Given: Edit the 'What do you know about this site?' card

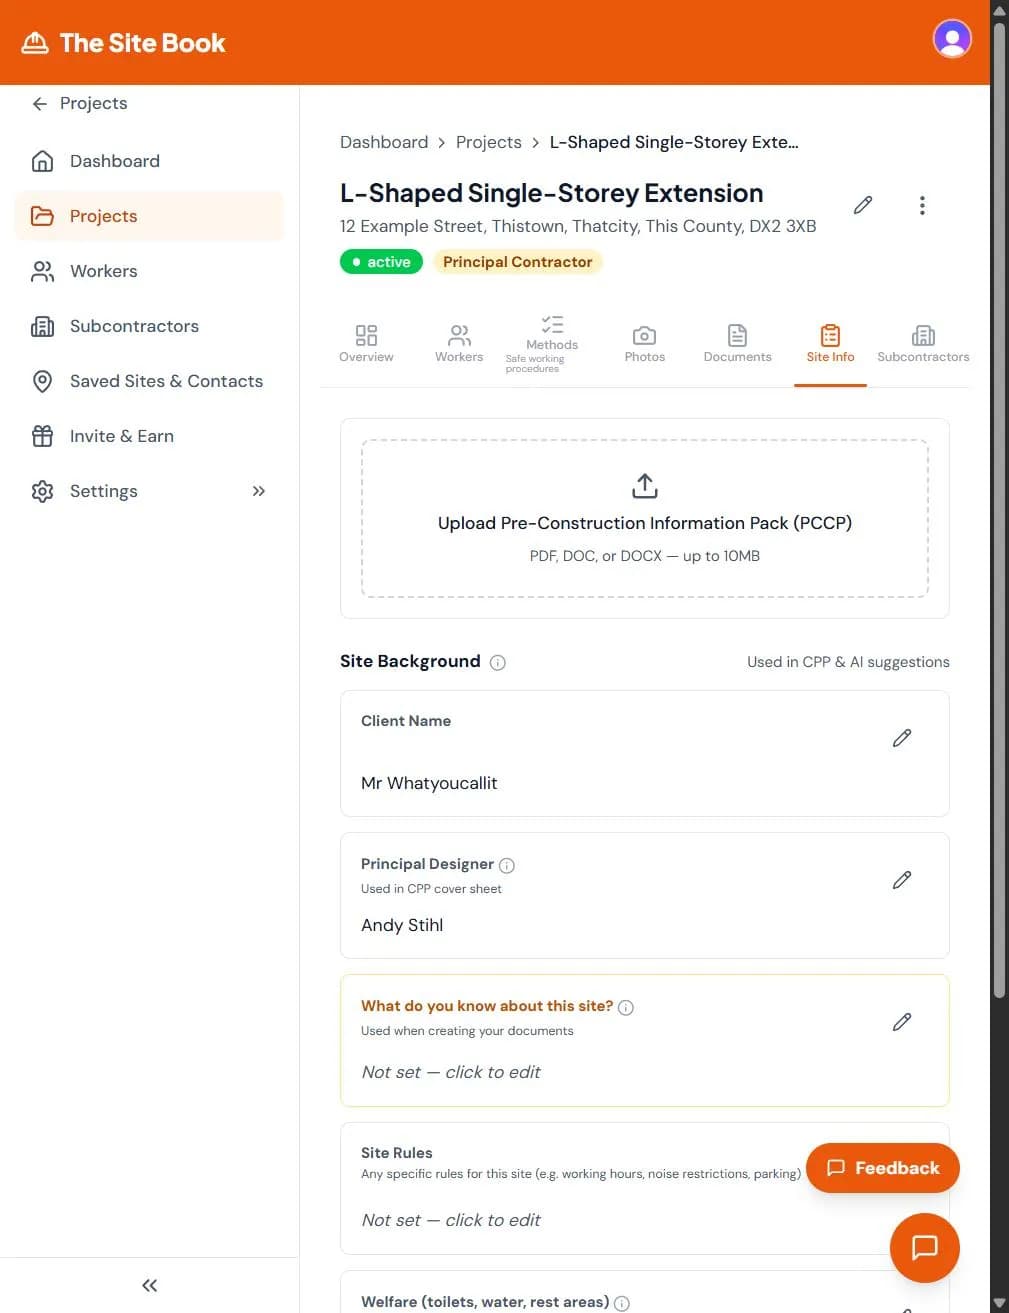Looking at the screenshot, I should 901,1022.
